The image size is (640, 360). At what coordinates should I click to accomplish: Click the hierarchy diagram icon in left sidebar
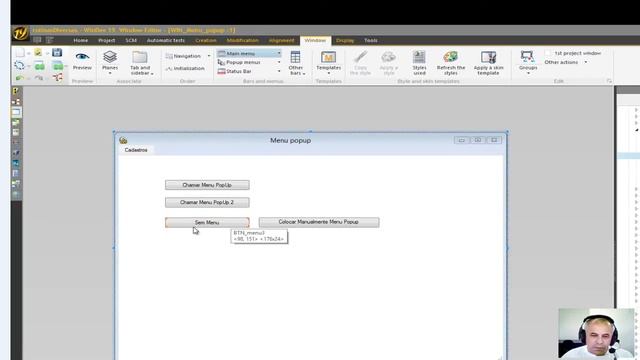(16, 101)
